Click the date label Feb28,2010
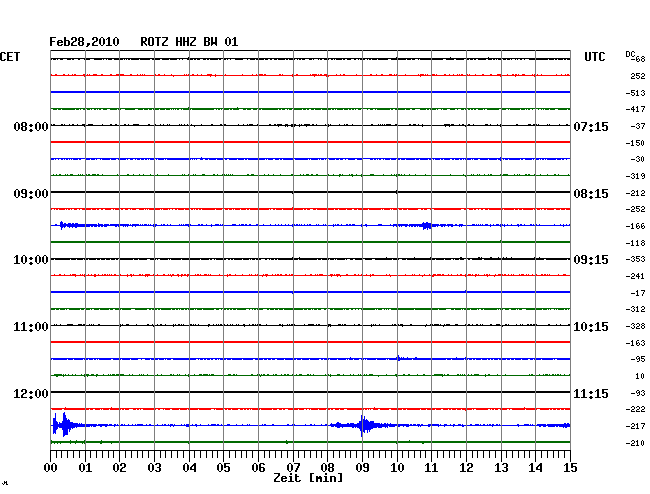The width and height of the screenshot is (650, 494). (x=84, y=42)
